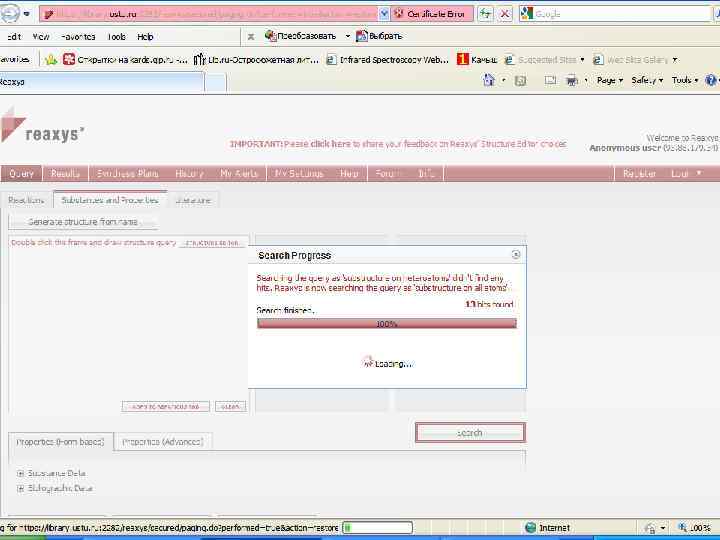The height and width of the screenshot is (540, 720).
Task: Expand the Преобразовать dropdown arrow
Action: click(x=348, y=36)
